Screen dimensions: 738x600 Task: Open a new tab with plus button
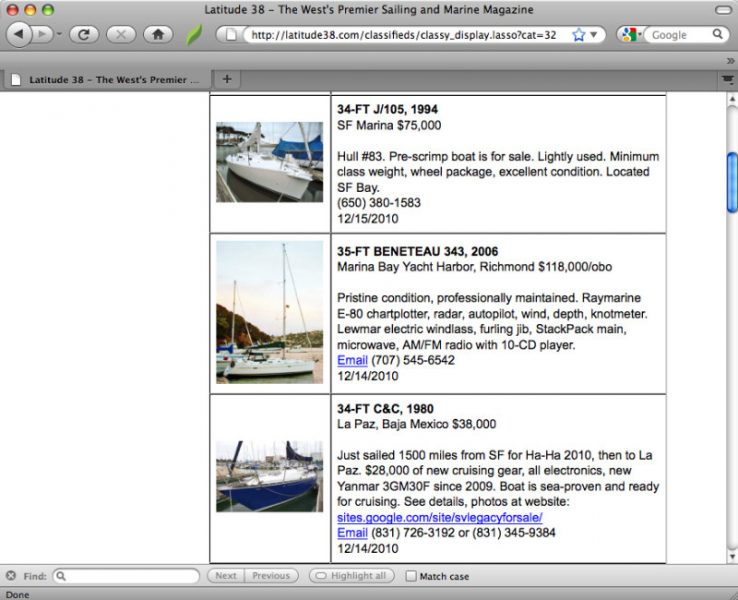pos(227,79)
